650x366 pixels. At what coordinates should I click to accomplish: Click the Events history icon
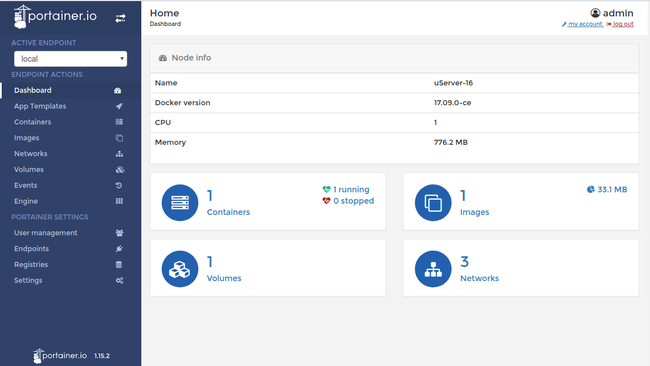[x=119, y=185]
